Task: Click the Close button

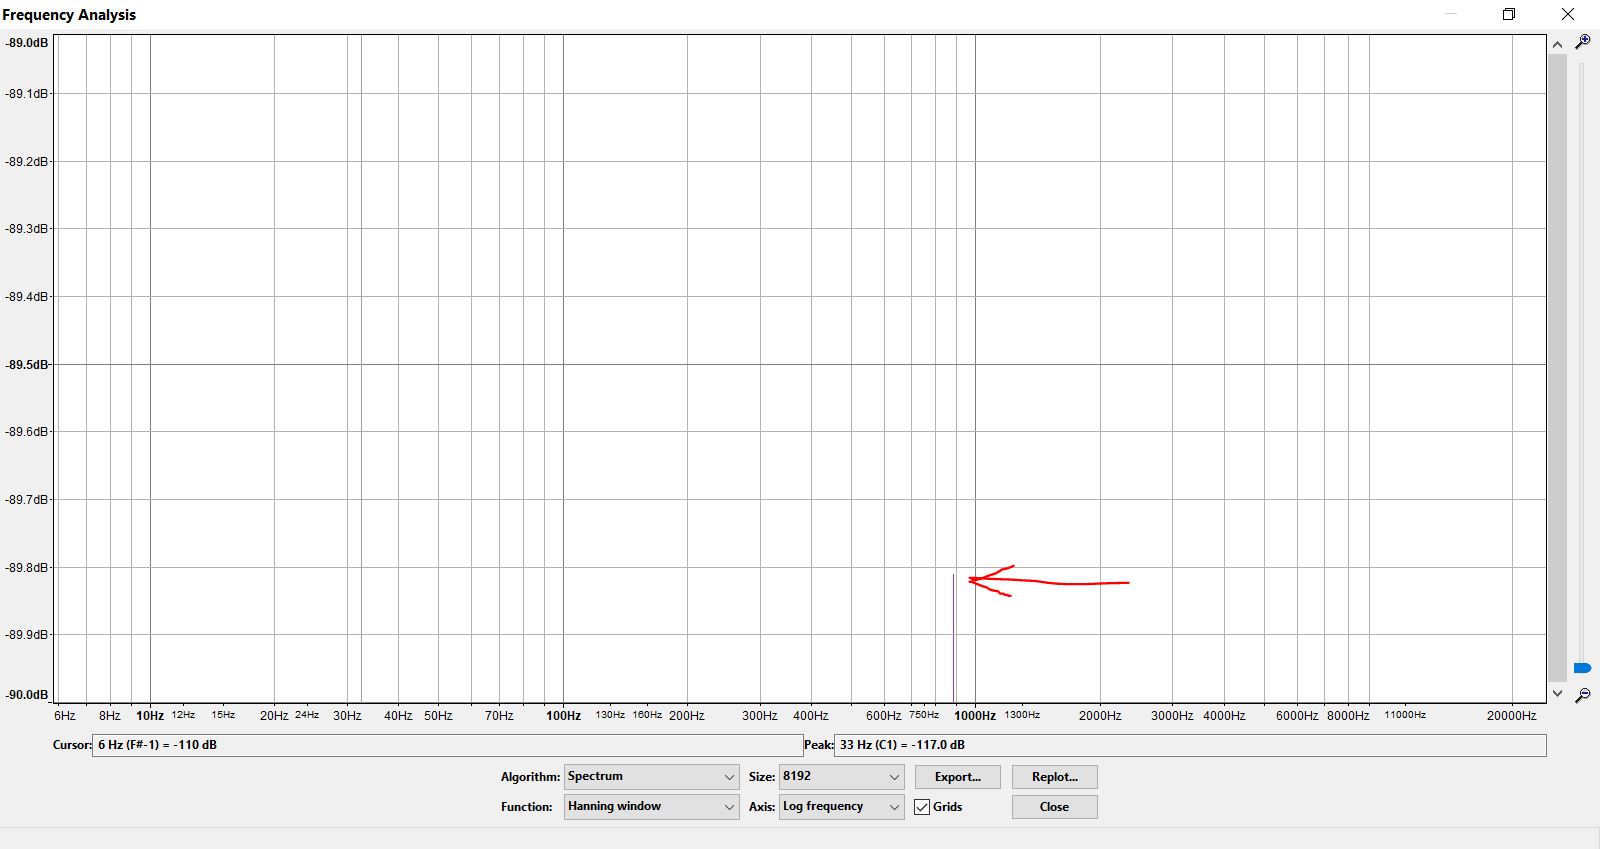Action: (x=1055, y=807)
